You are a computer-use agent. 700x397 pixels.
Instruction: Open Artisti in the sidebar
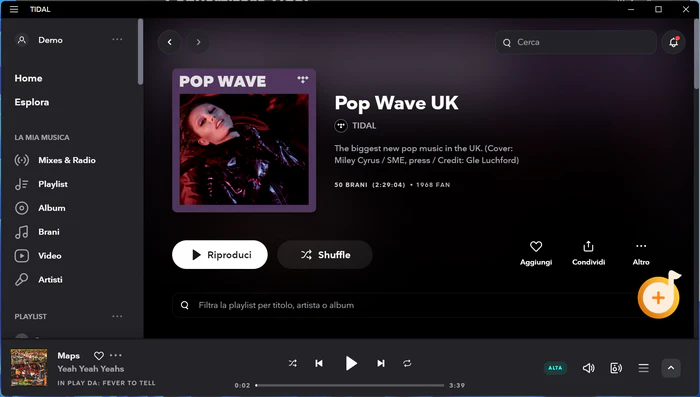[x=38, y=280]
